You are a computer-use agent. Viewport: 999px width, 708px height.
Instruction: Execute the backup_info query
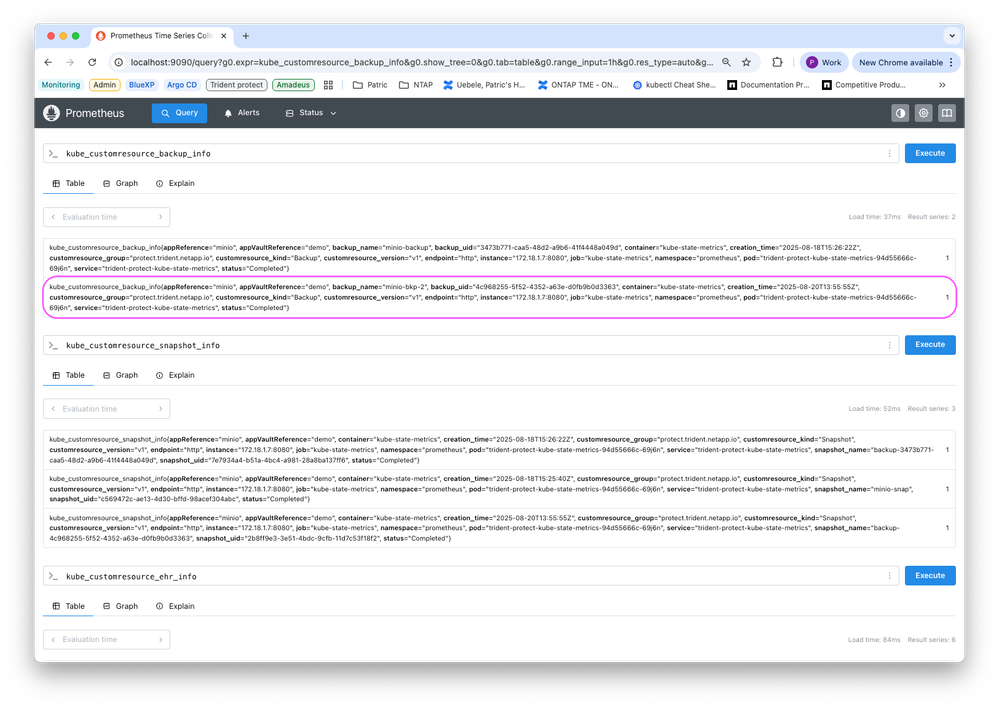(930, 154)
